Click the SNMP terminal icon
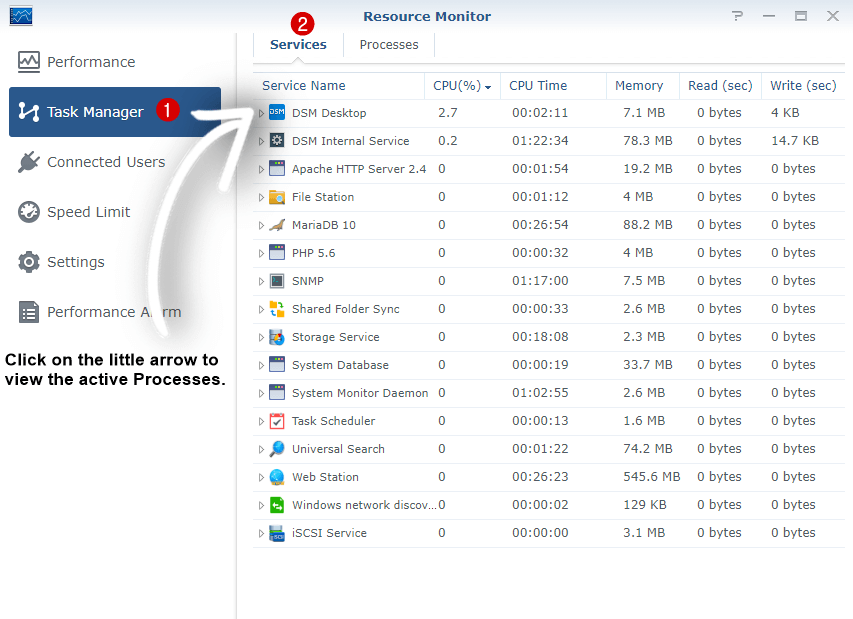 click(277, 281)
